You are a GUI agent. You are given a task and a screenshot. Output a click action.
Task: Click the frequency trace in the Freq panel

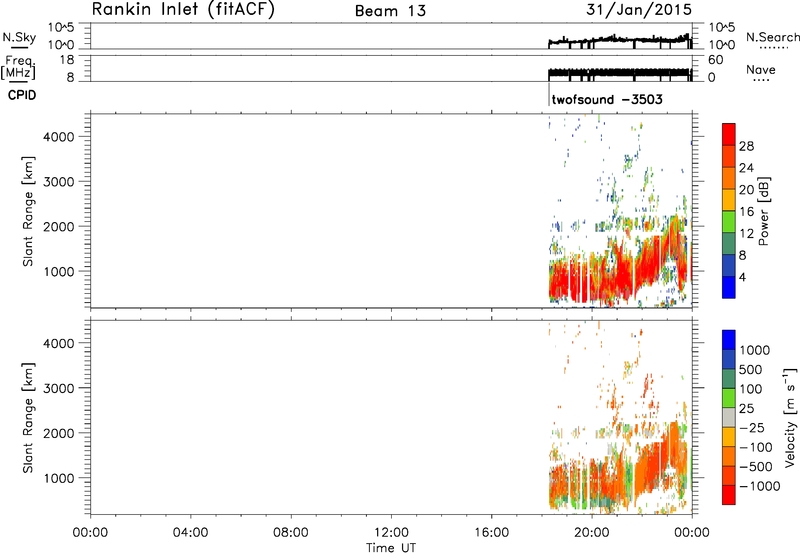click(x=620, y=72)
